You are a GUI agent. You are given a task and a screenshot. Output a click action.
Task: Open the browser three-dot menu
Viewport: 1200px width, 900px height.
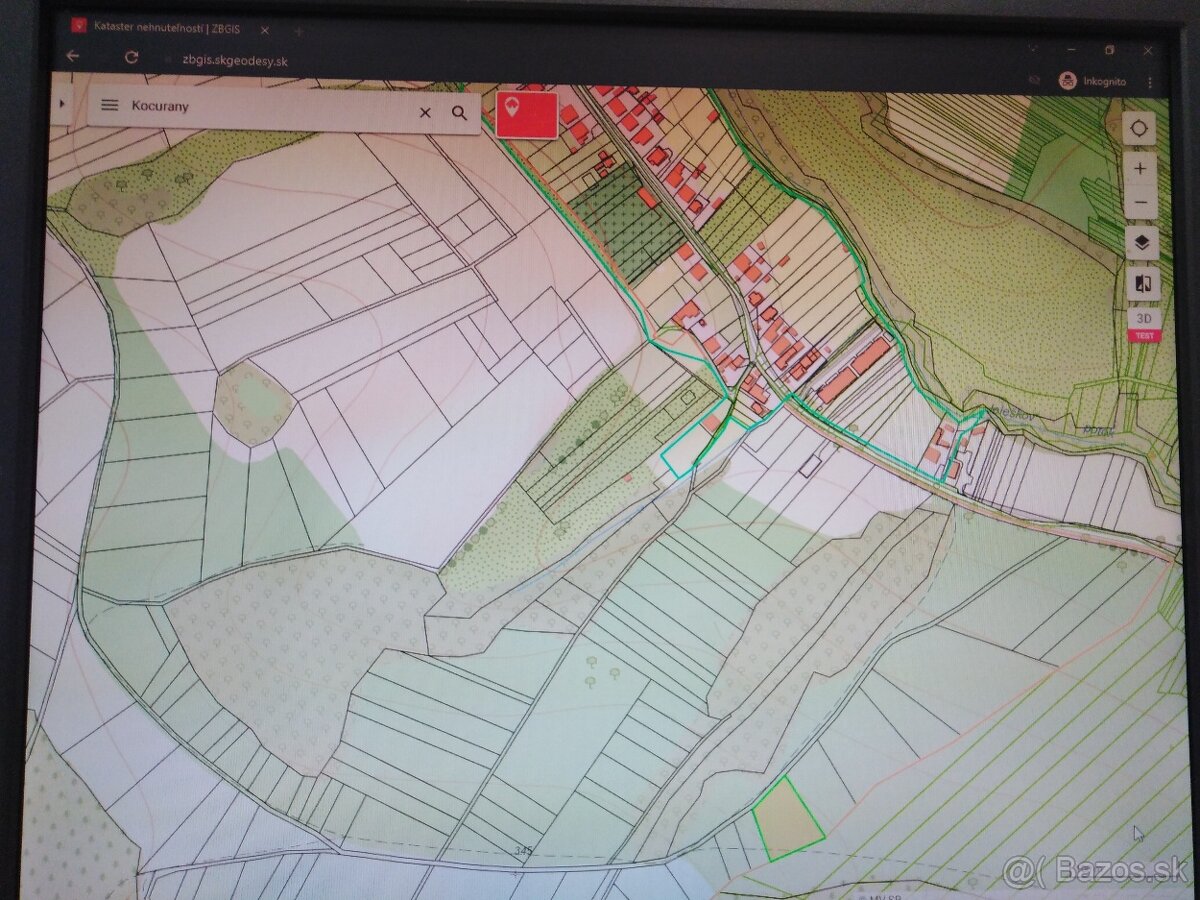(x=1150, y=83)
